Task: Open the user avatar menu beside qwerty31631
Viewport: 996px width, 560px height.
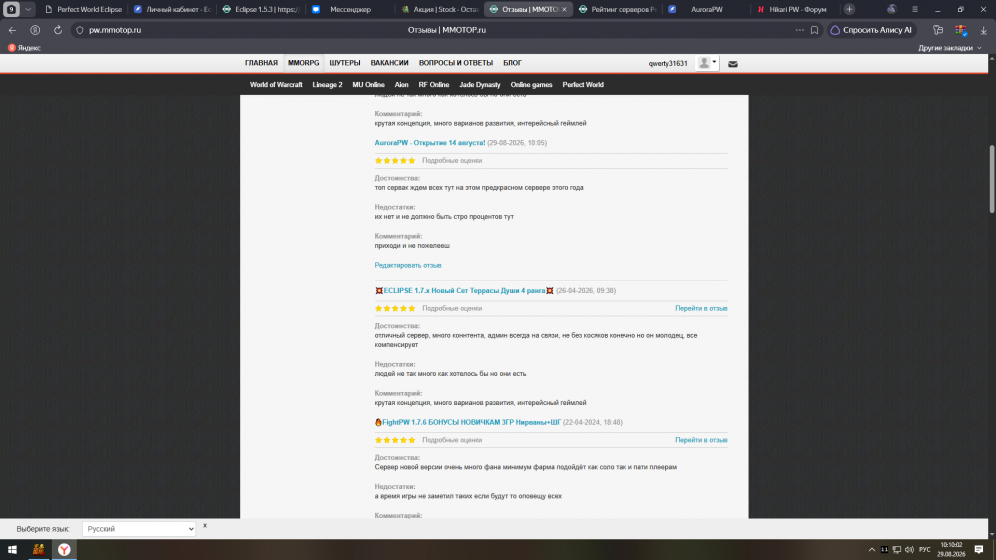Action: point(707,63)
